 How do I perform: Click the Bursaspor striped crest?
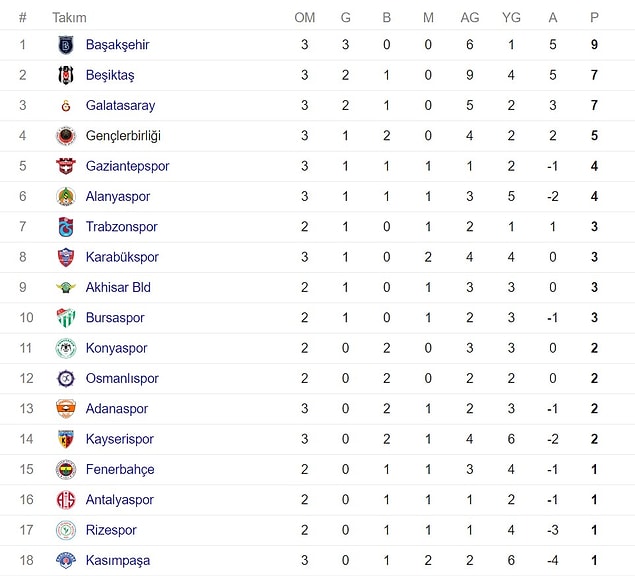pyautogui.click(x=66, y=318)
